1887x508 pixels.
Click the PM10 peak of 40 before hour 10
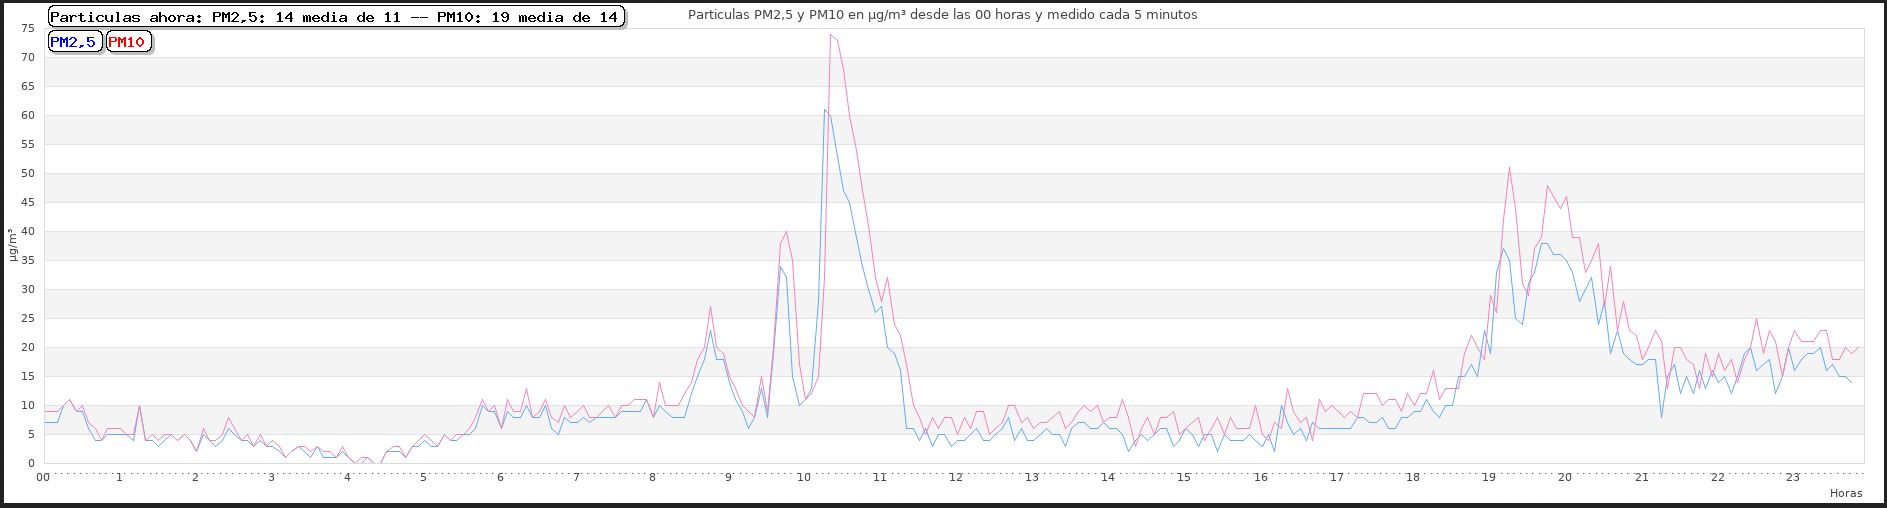pyautogui.click(x=787, y=232)
